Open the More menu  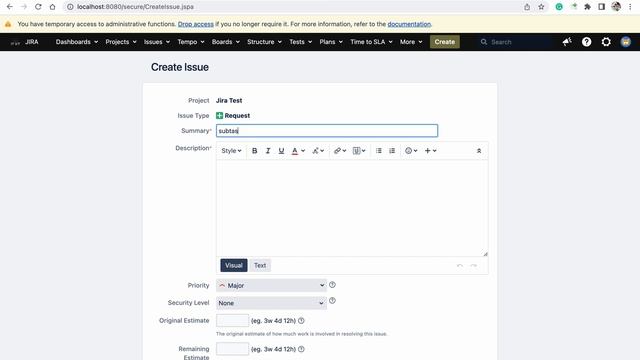click(x=411, y=42)
